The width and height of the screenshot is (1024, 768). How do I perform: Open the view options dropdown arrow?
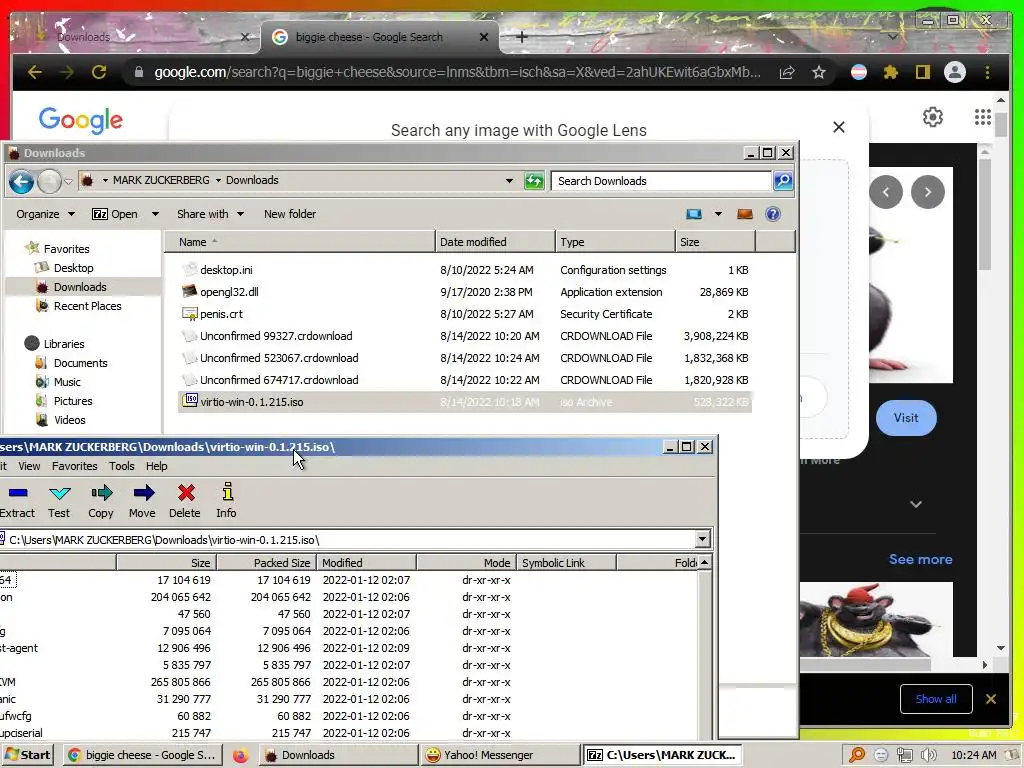pyautogui.click(x=718, y=214)
